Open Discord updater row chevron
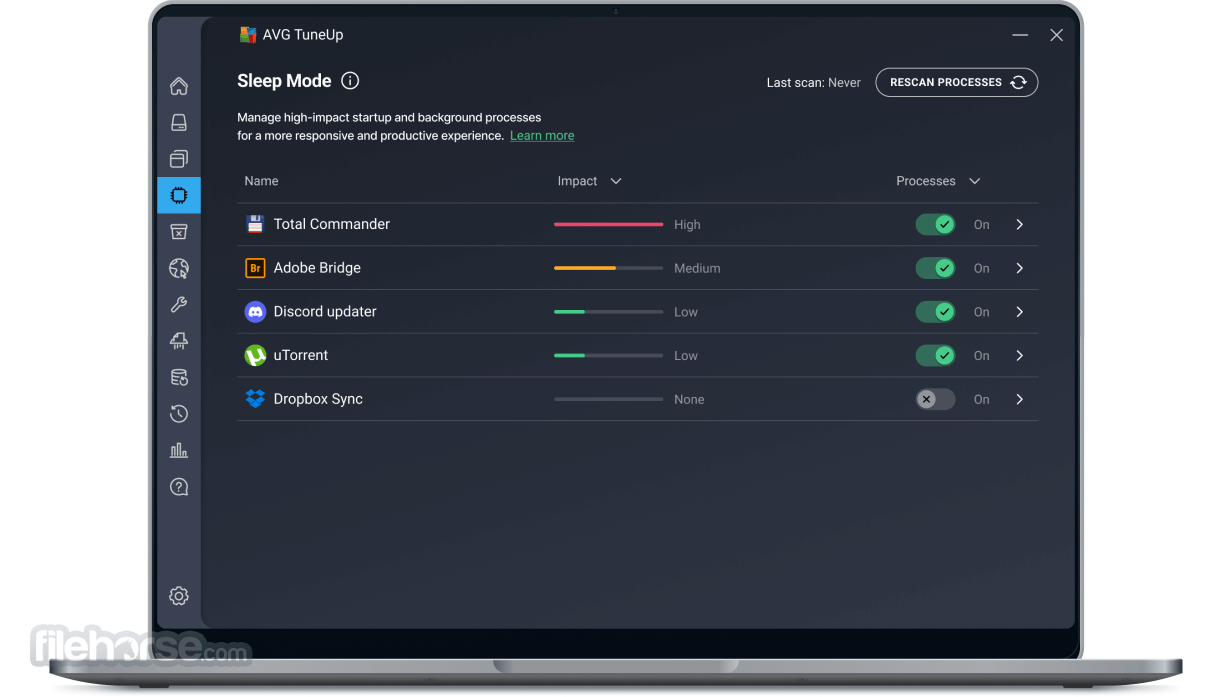The height and width of the screenshot is (697, 1232). click(x=1020, y=312)
